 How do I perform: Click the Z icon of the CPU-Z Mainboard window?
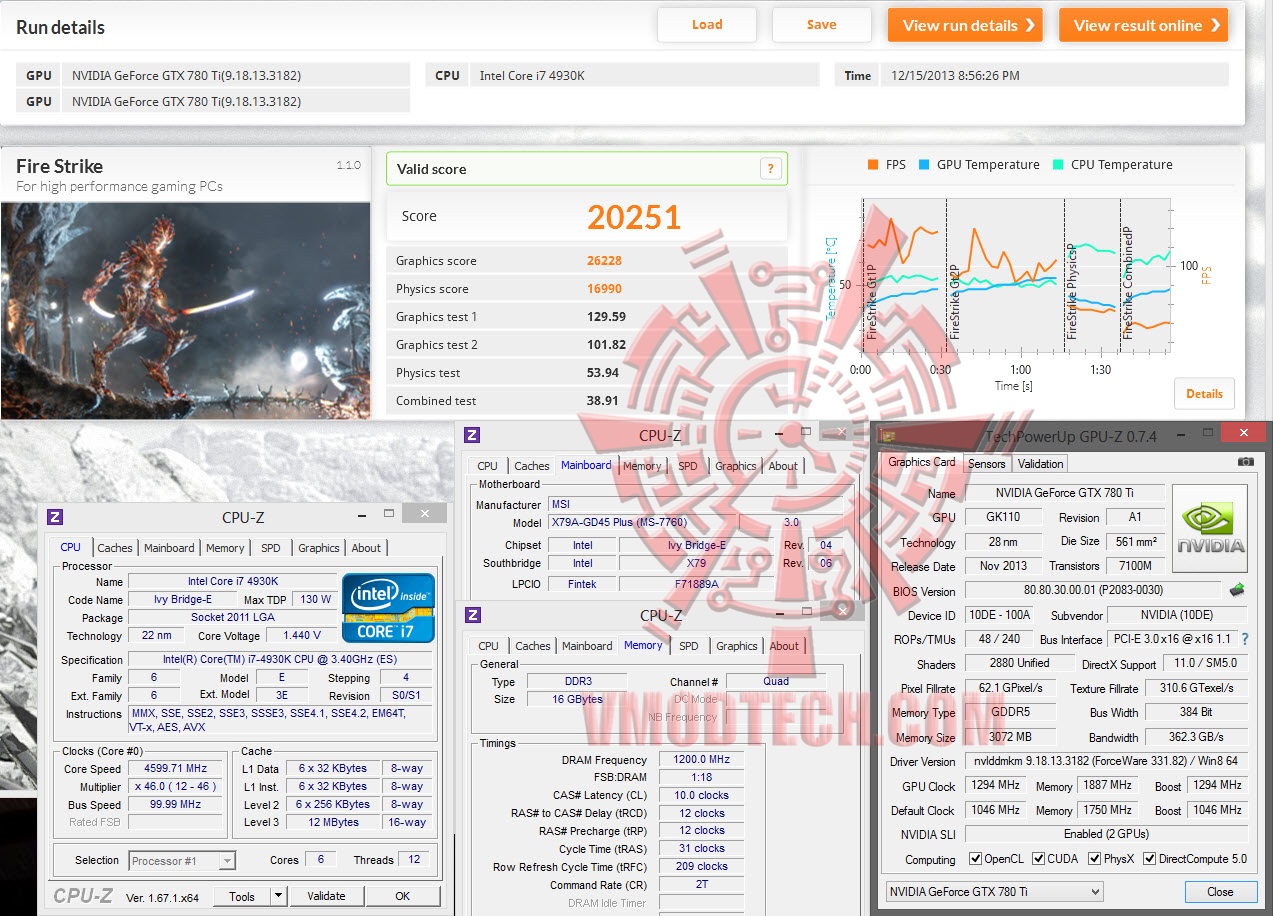(x=473, y=435)
